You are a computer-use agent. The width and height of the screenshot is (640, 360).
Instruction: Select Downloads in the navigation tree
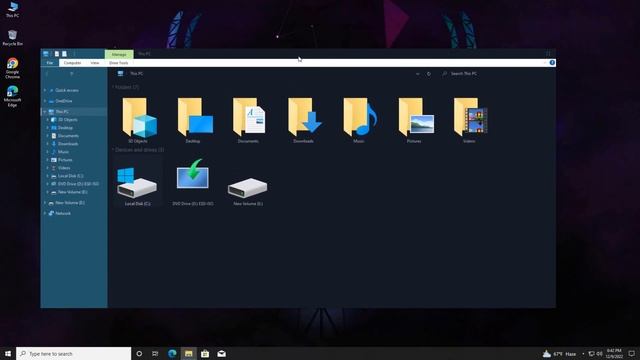pyautogui.click(x=68, y=144)
